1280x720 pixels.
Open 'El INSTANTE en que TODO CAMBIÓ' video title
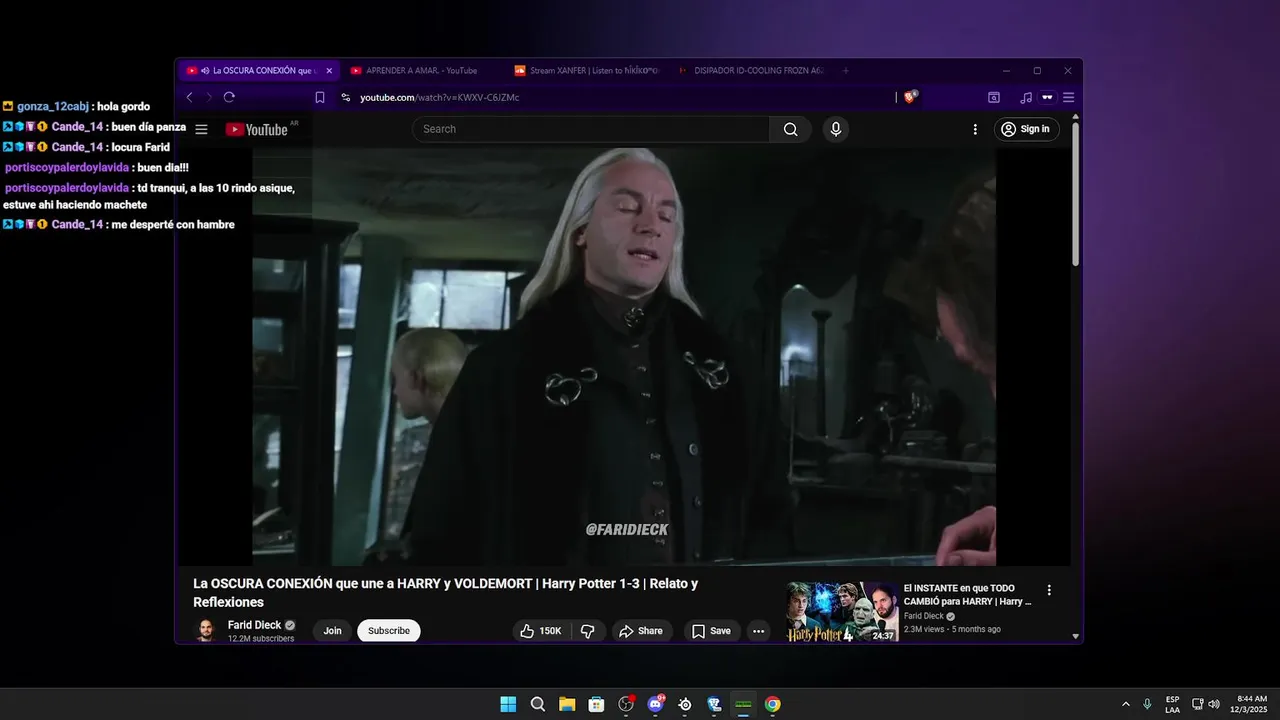click(x=967, y=595)
